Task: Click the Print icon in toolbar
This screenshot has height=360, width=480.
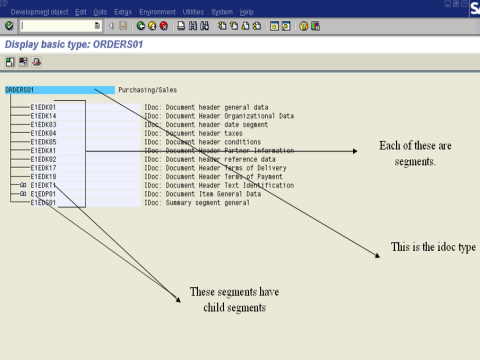Action: tap(181, 26)
